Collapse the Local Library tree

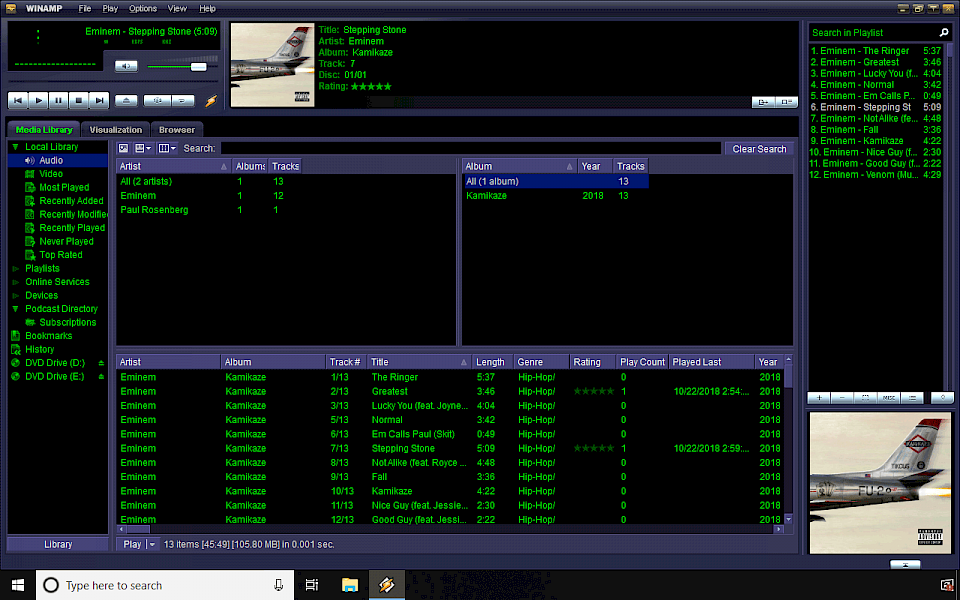click(x=15, y=147)
